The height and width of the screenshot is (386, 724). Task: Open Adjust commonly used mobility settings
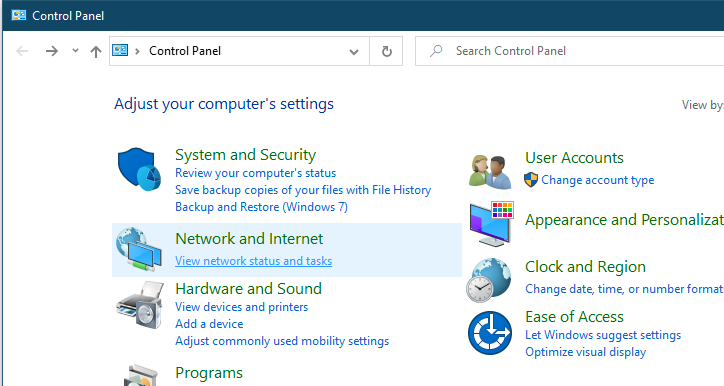pos(282,341)
